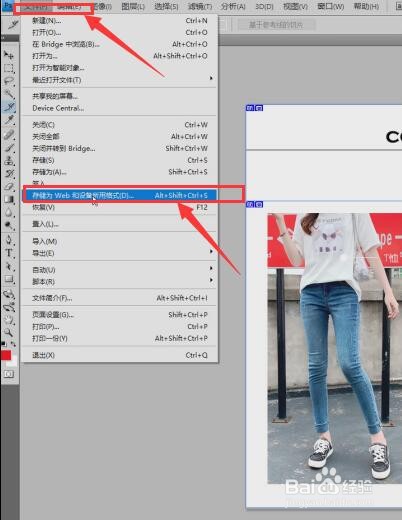
Task: Choose 退出(X) menu entry
Action: click(x=119, y=355)
